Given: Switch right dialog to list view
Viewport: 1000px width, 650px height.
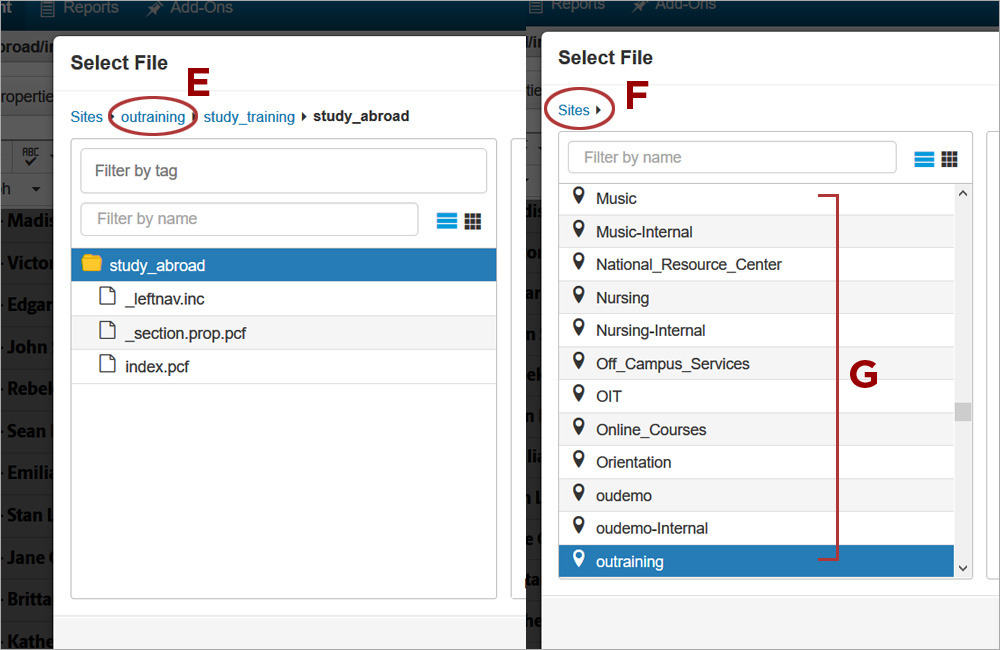Looking at the screenshot, I should point(924,159).
